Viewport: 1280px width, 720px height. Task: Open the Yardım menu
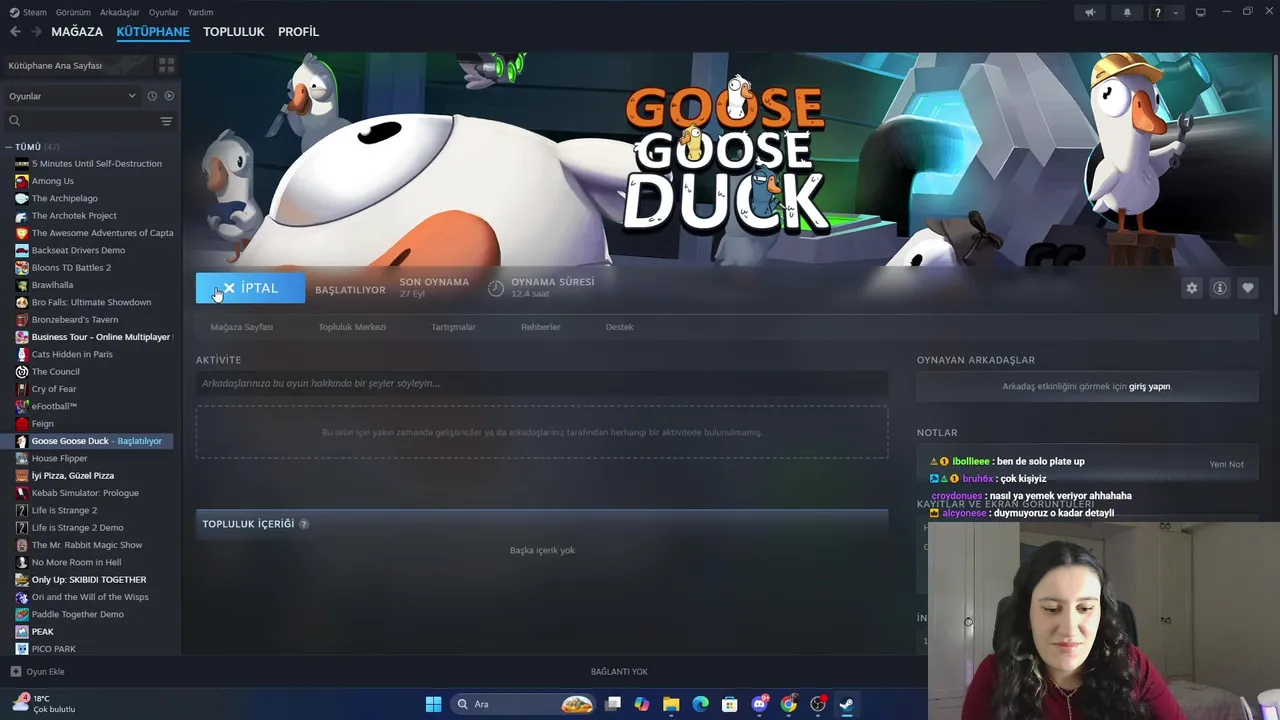tap(200, 12)
